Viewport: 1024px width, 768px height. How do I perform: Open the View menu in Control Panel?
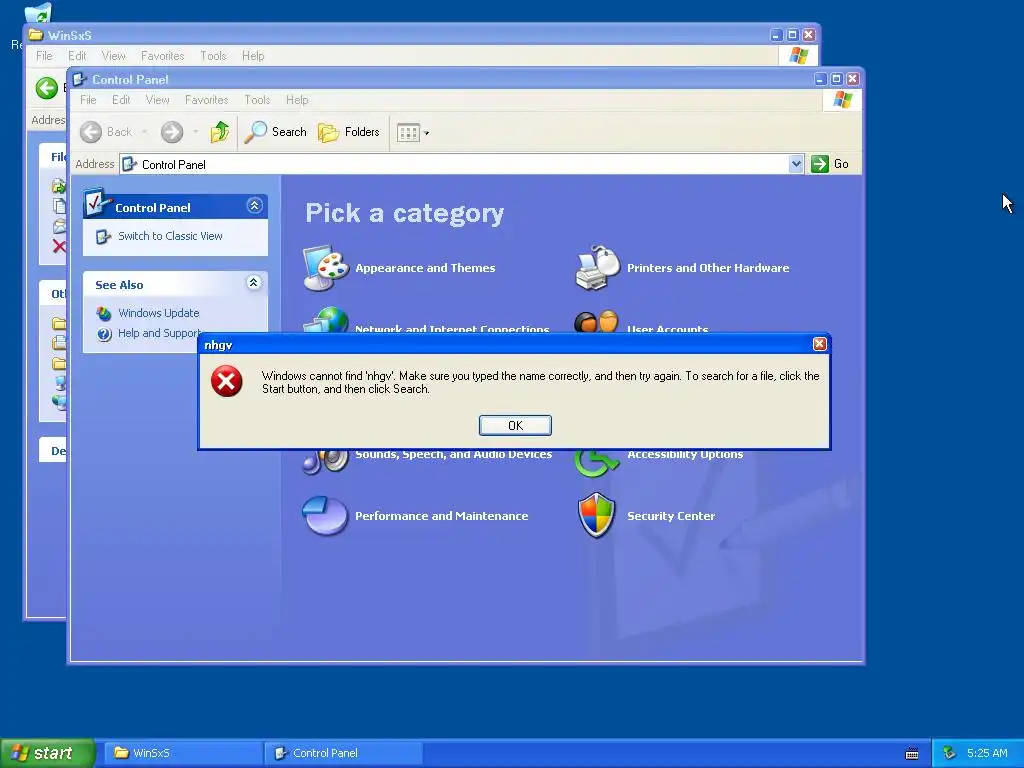[157, 100]
